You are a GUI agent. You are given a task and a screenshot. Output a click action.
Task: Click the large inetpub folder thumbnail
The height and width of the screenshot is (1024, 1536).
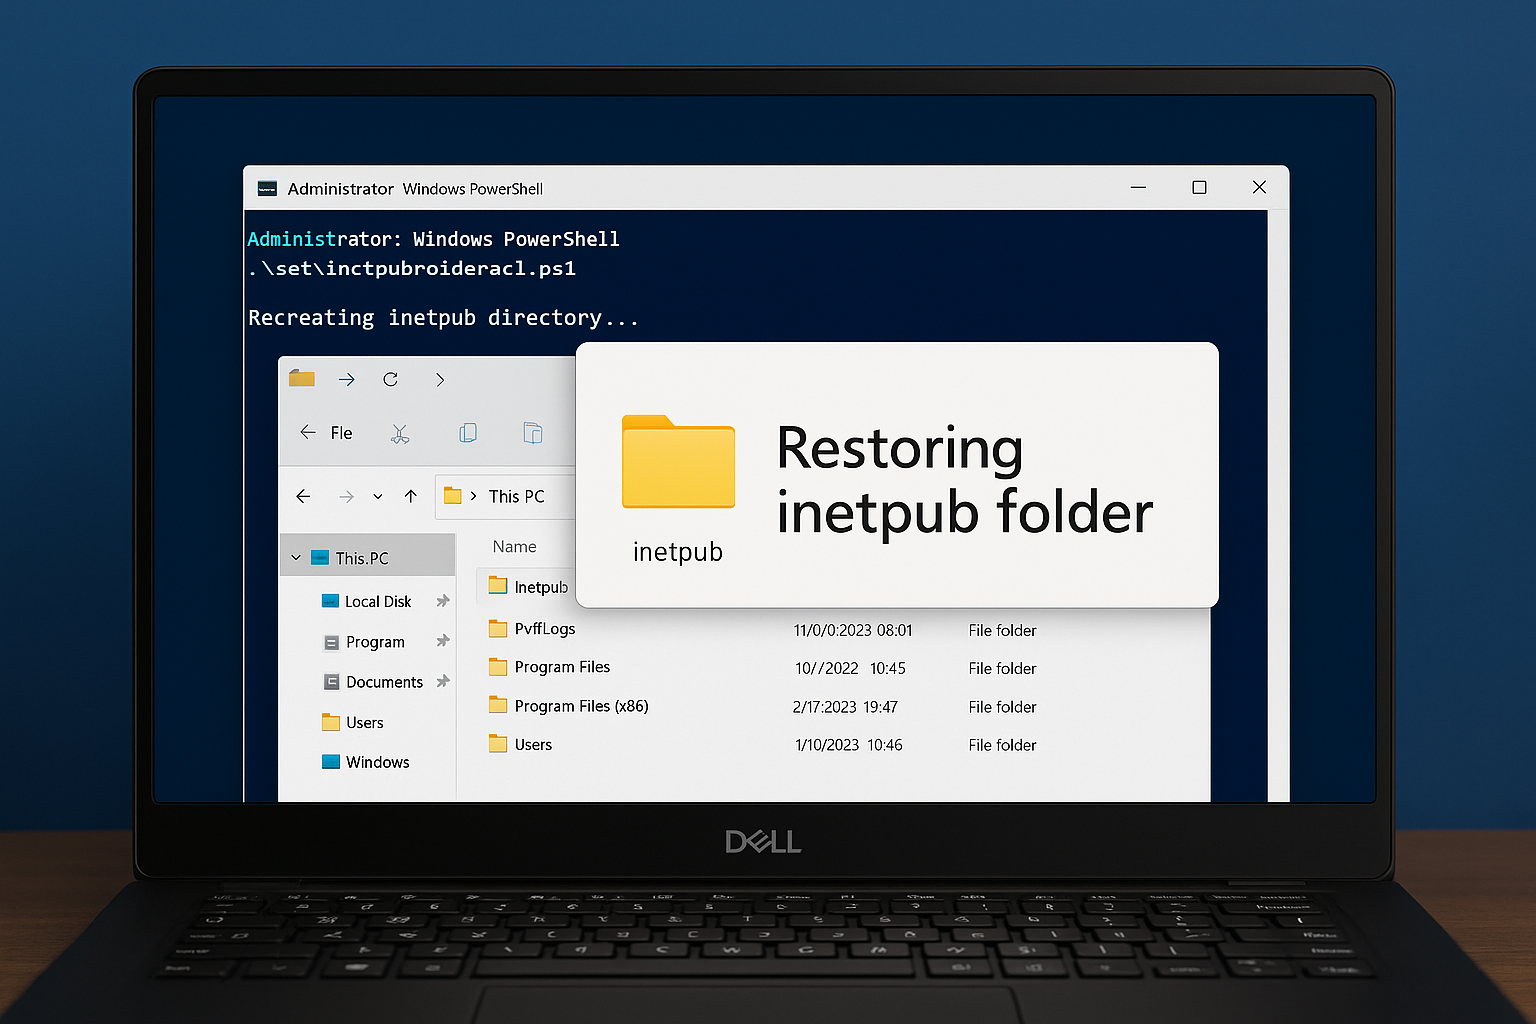pos(678,462)
